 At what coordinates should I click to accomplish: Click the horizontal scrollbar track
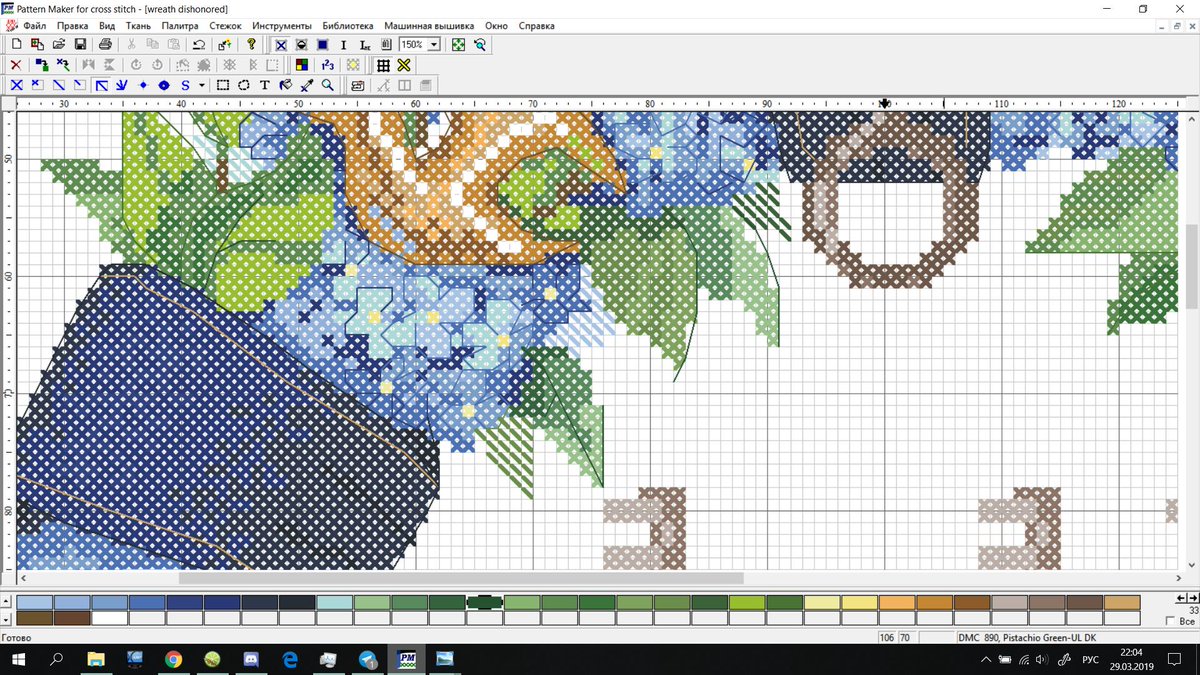pyautogui.click(x=900, y=578)
